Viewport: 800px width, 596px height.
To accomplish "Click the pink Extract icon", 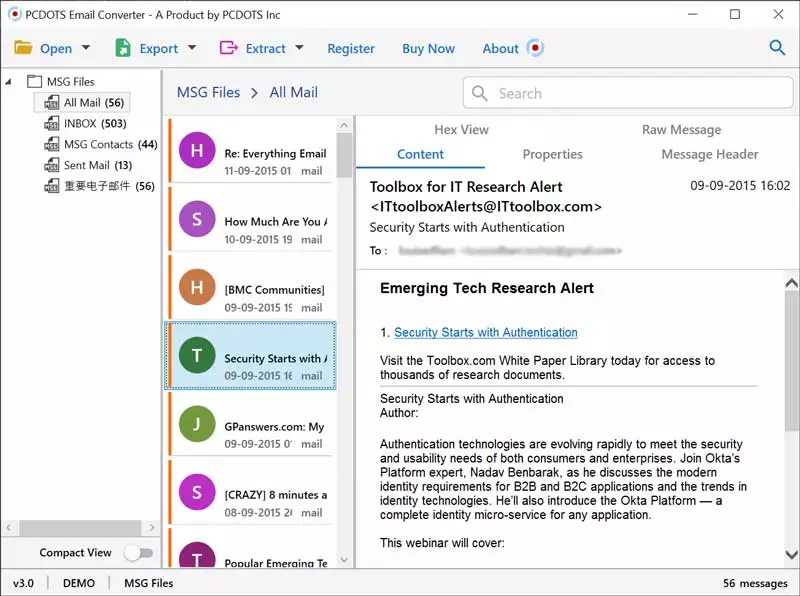I will pyautogui.click(x=229, y=48).
